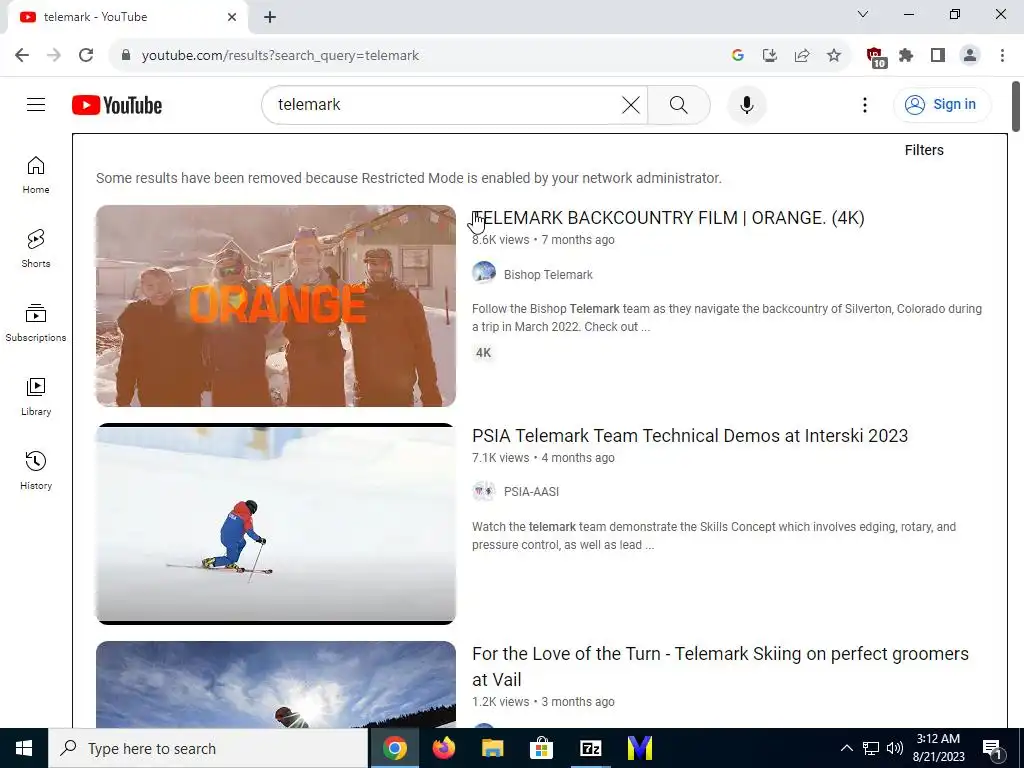This screenshot has height=768, width=1024.
Task: Open the Vail groomers video thumbnail
Action: (x=276, y=684)
